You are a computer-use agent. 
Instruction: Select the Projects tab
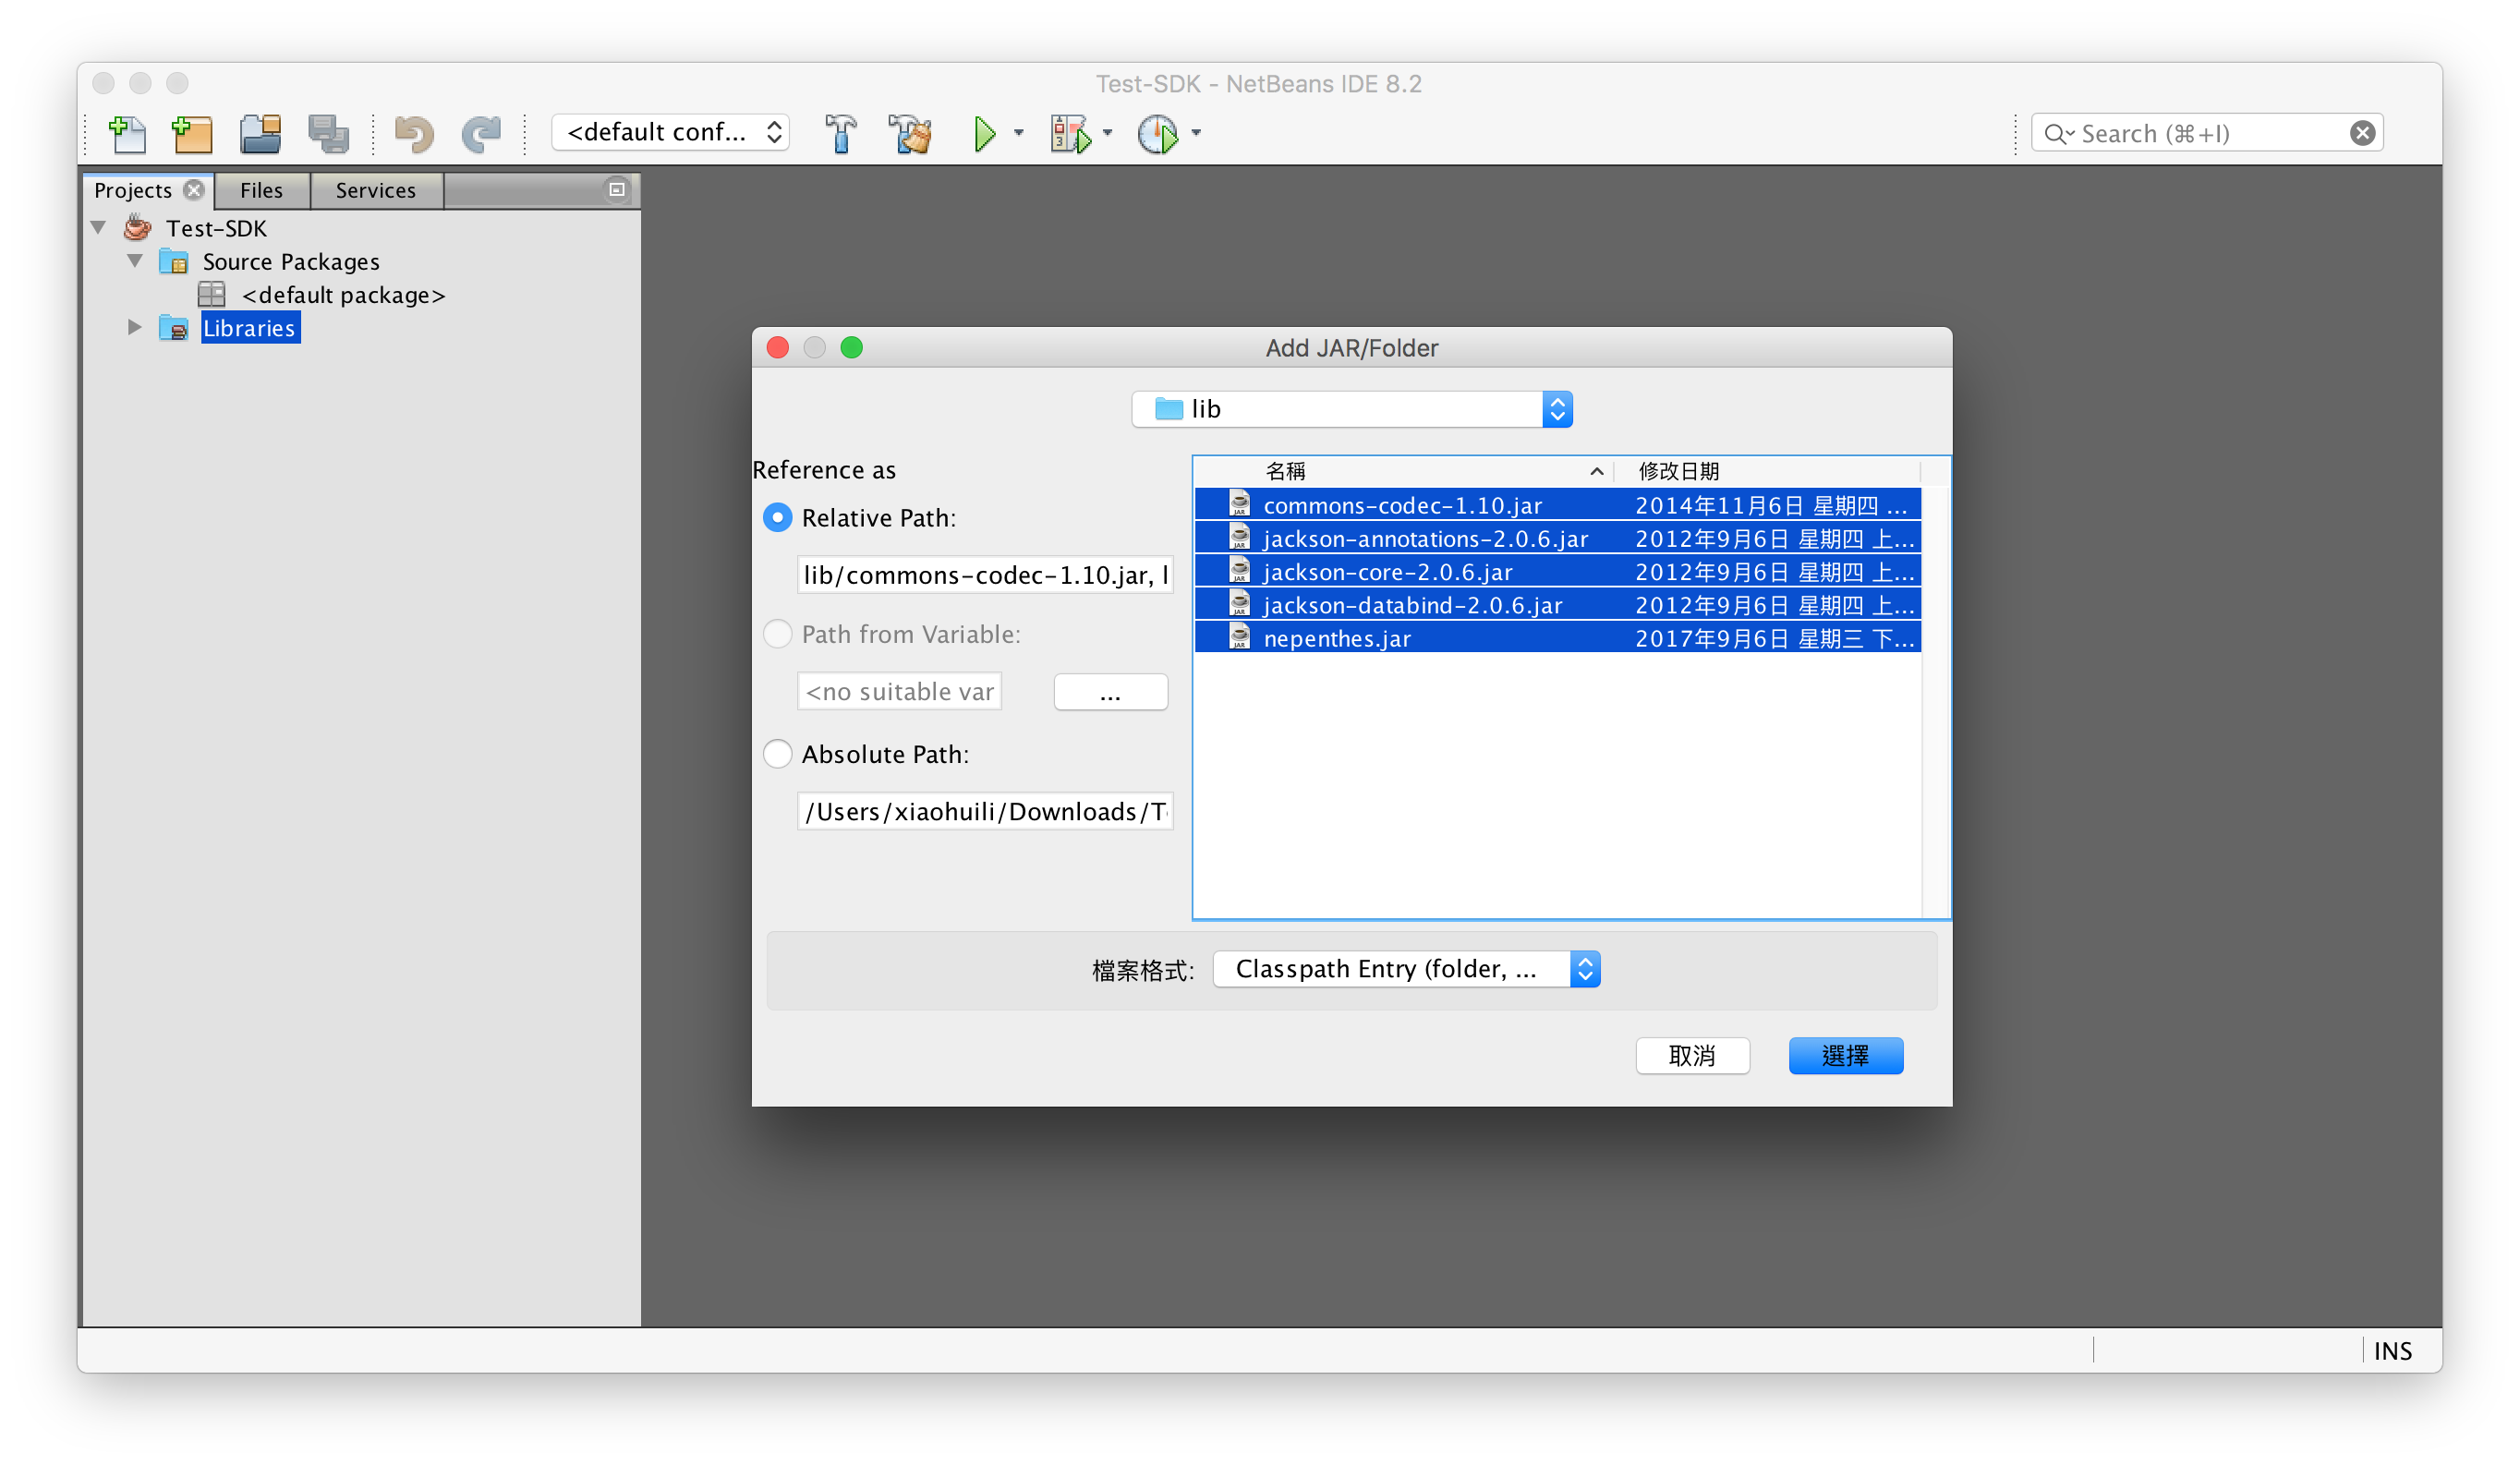click(133, 190)
